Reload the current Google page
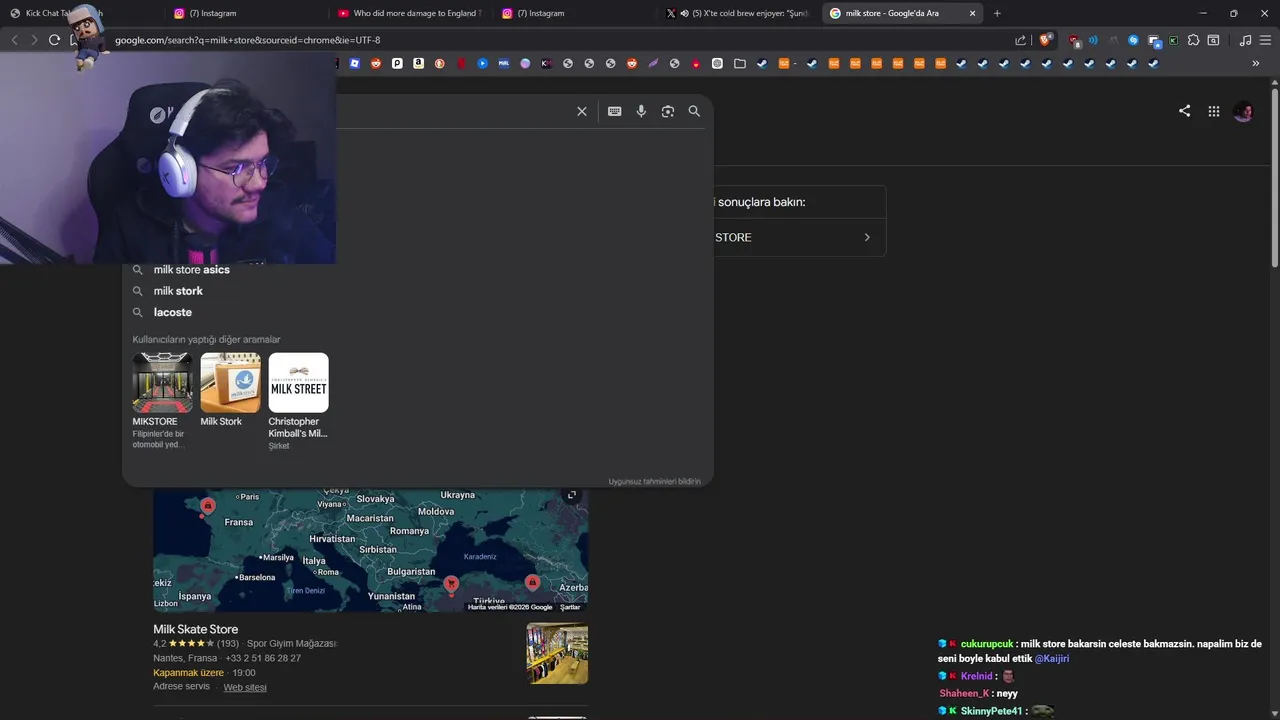The image size is (1280, 720). pos(54,40)
